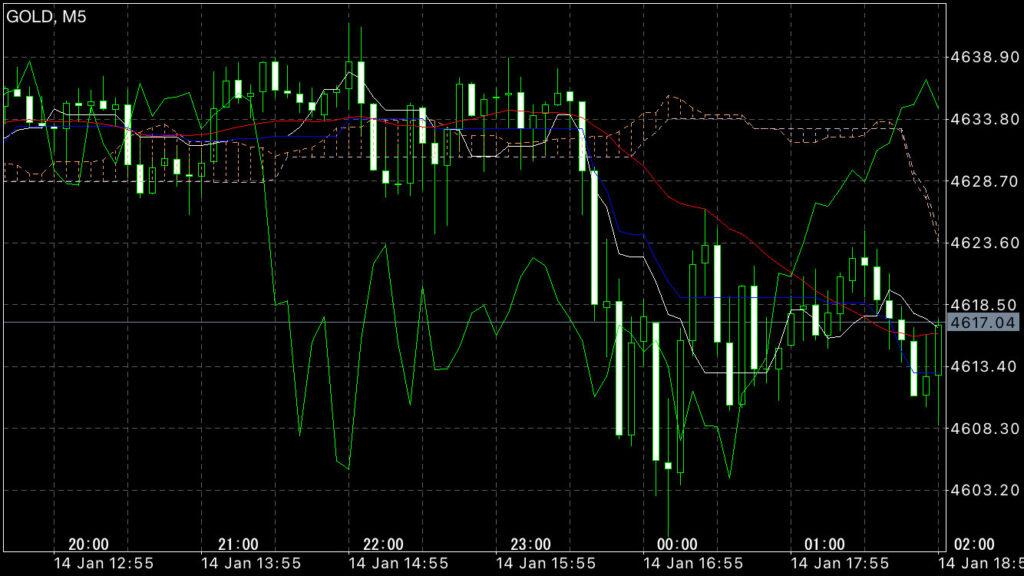The image size is (1024, 576).
Task: Select the 00:00 time marker
Action: click(677, 544)
